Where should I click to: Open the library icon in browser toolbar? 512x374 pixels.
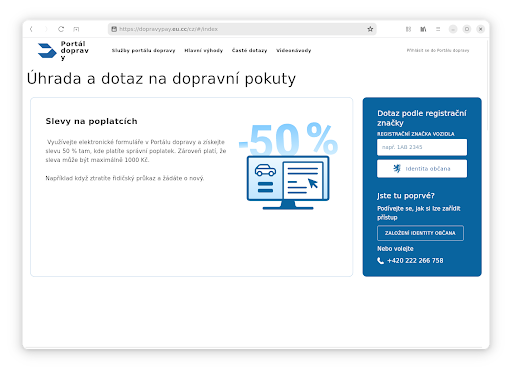423,29
